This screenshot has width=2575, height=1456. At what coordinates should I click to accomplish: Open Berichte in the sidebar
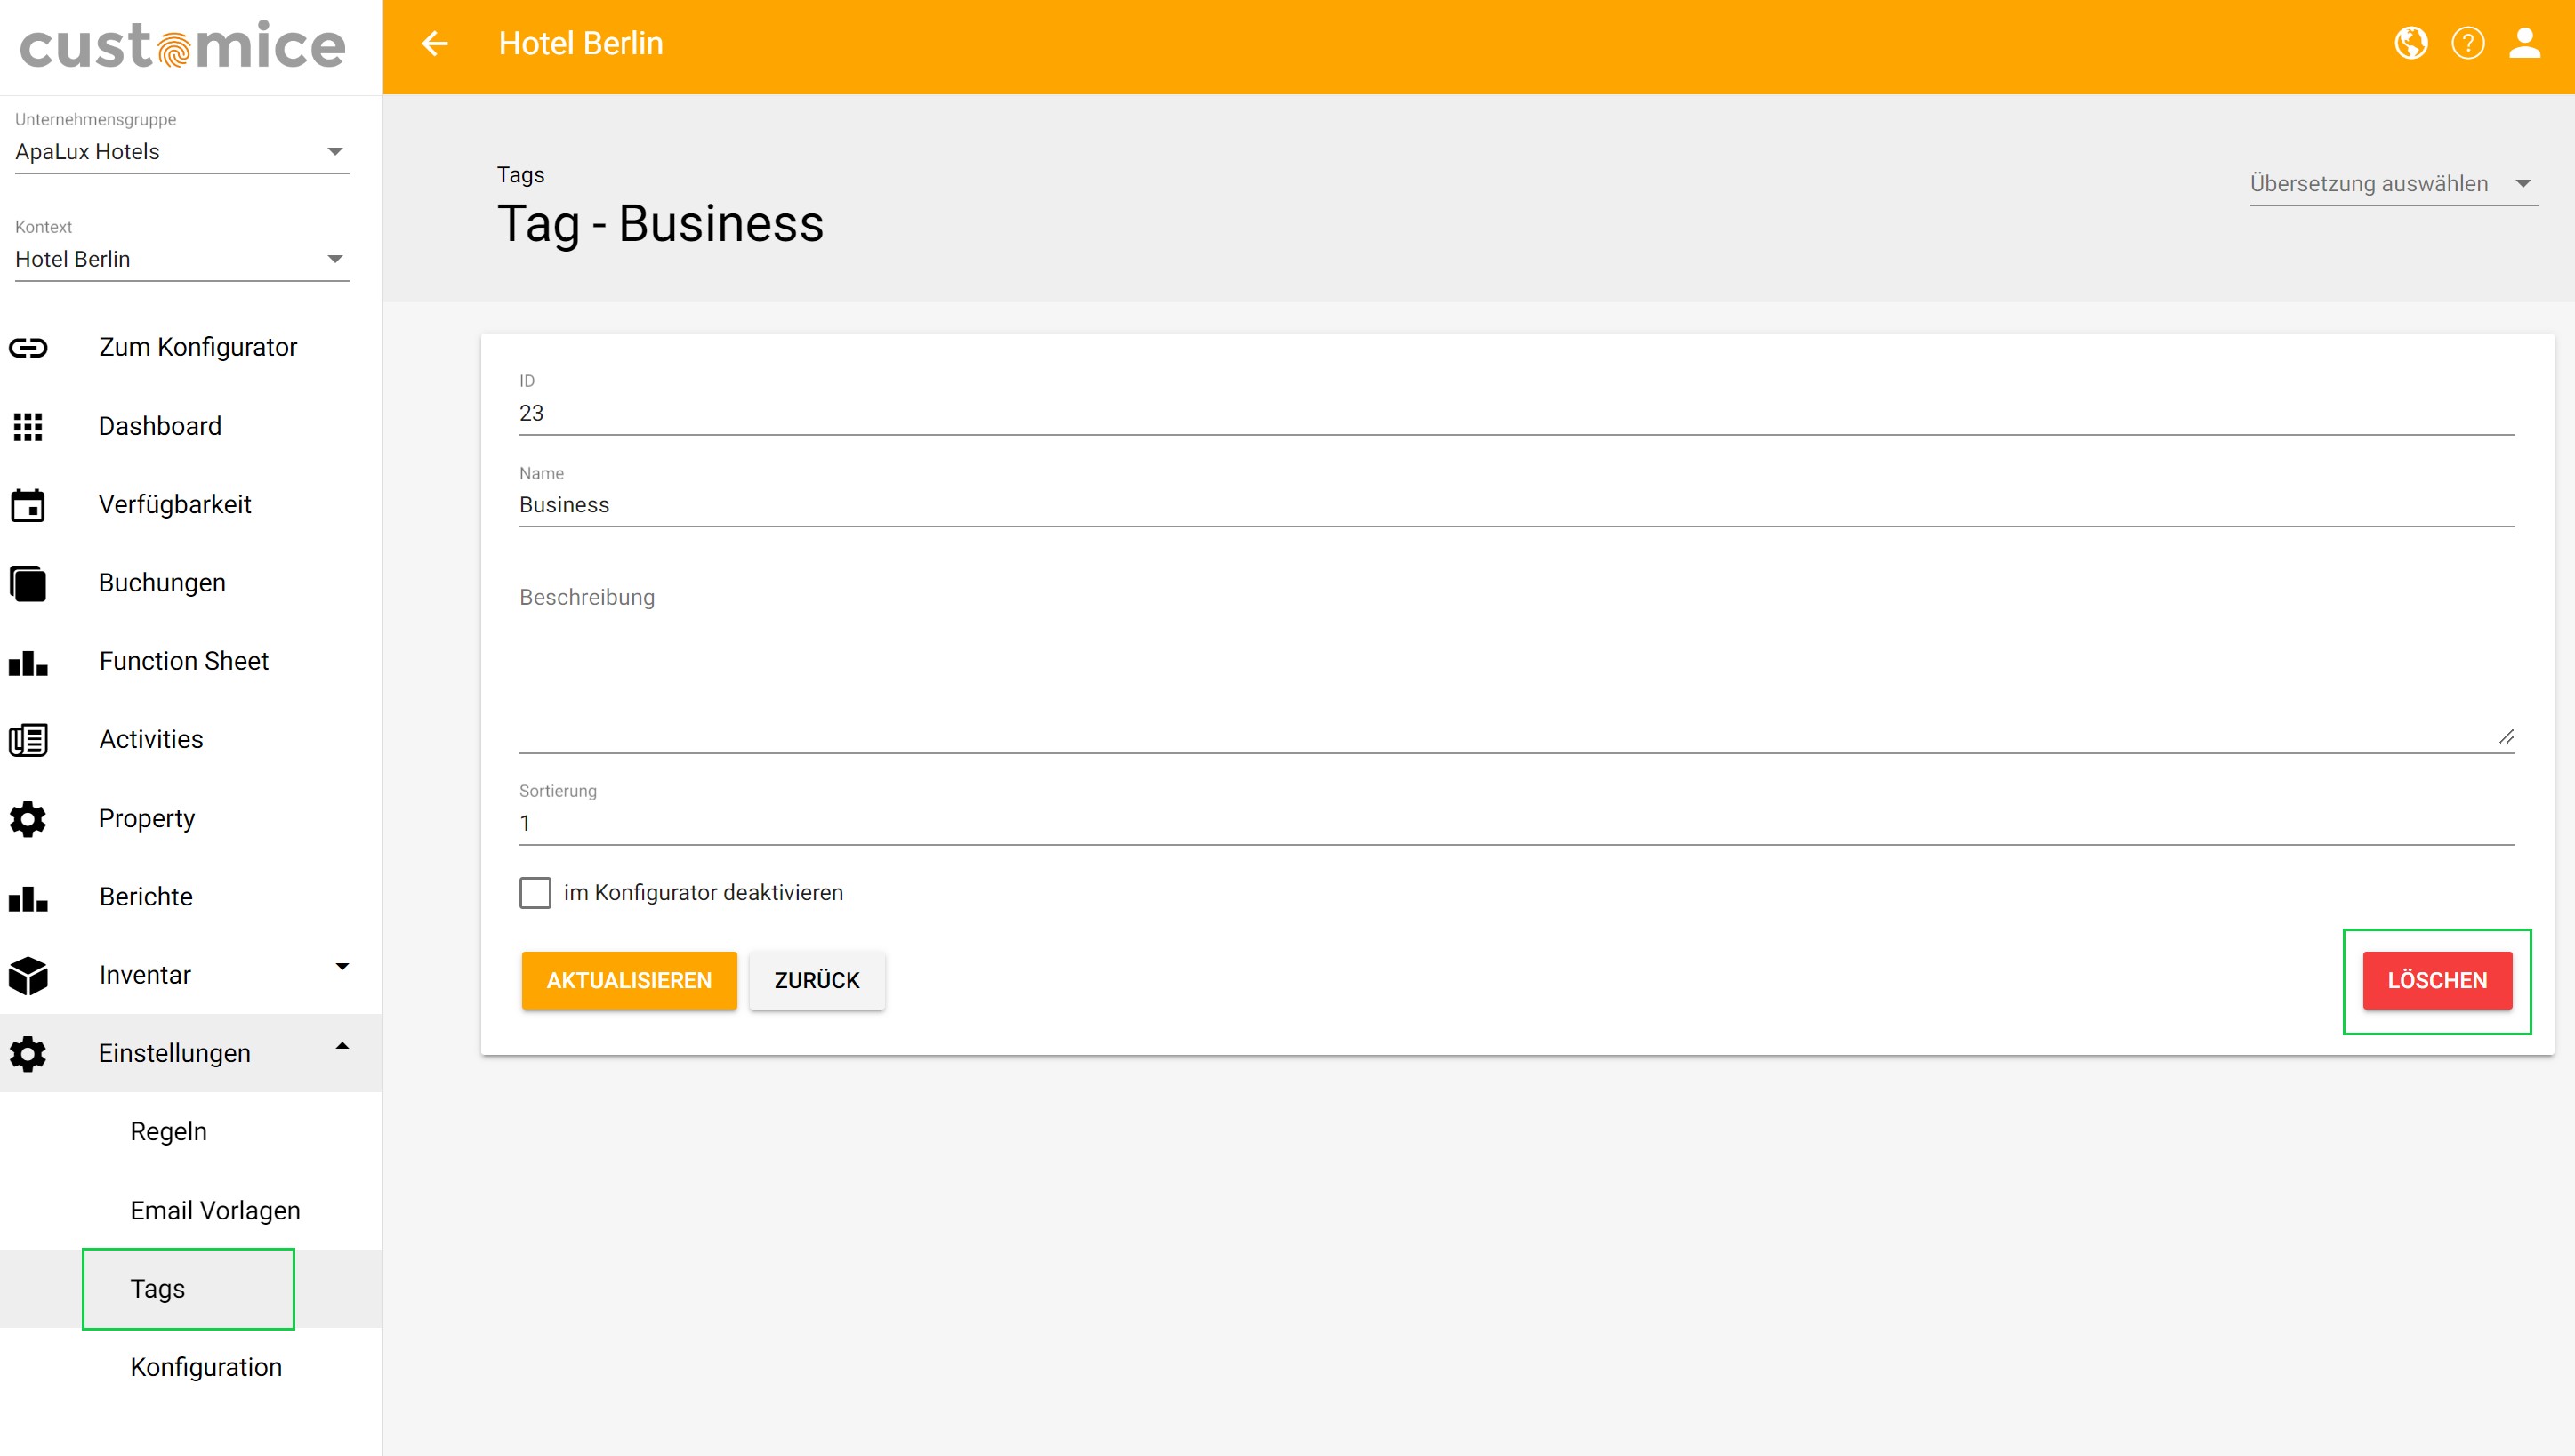(x=146, y=897)
